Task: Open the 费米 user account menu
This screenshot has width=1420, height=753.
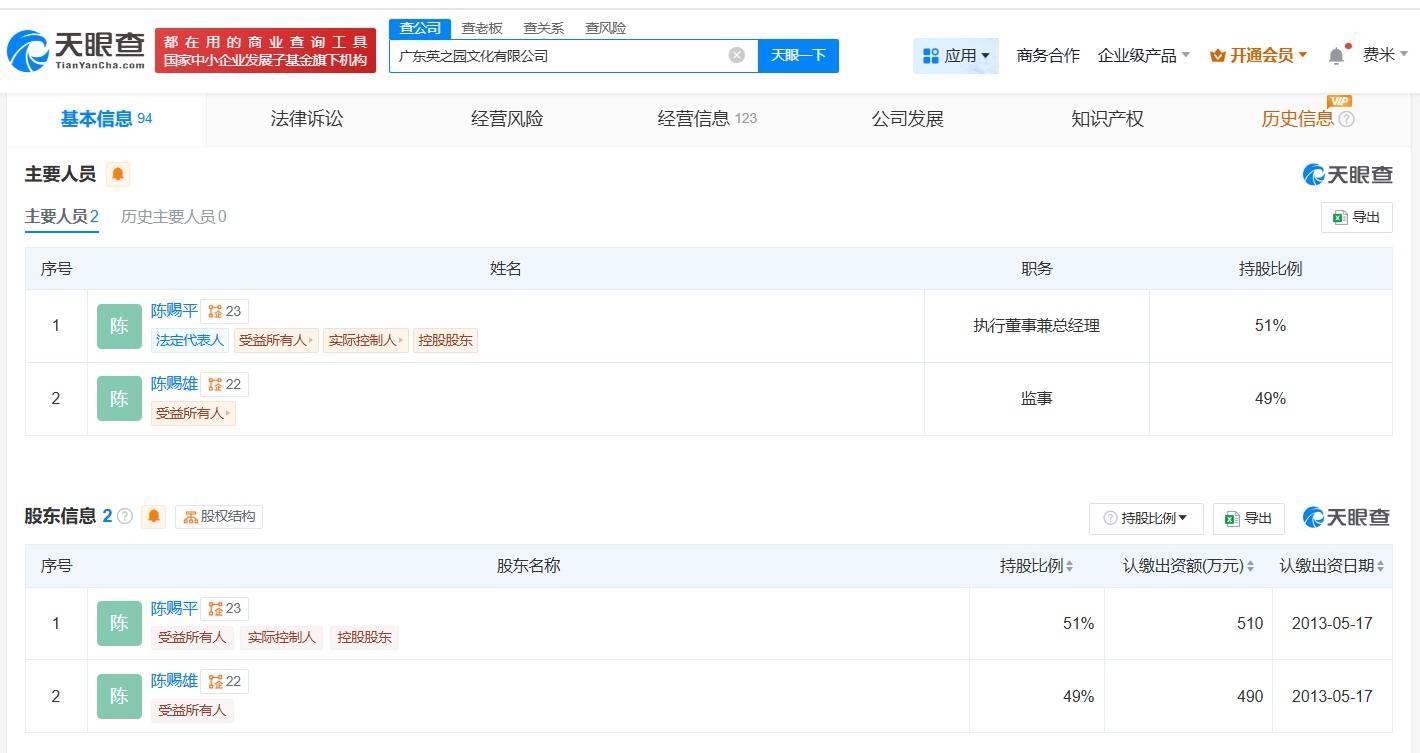Action: (1385, 55)
